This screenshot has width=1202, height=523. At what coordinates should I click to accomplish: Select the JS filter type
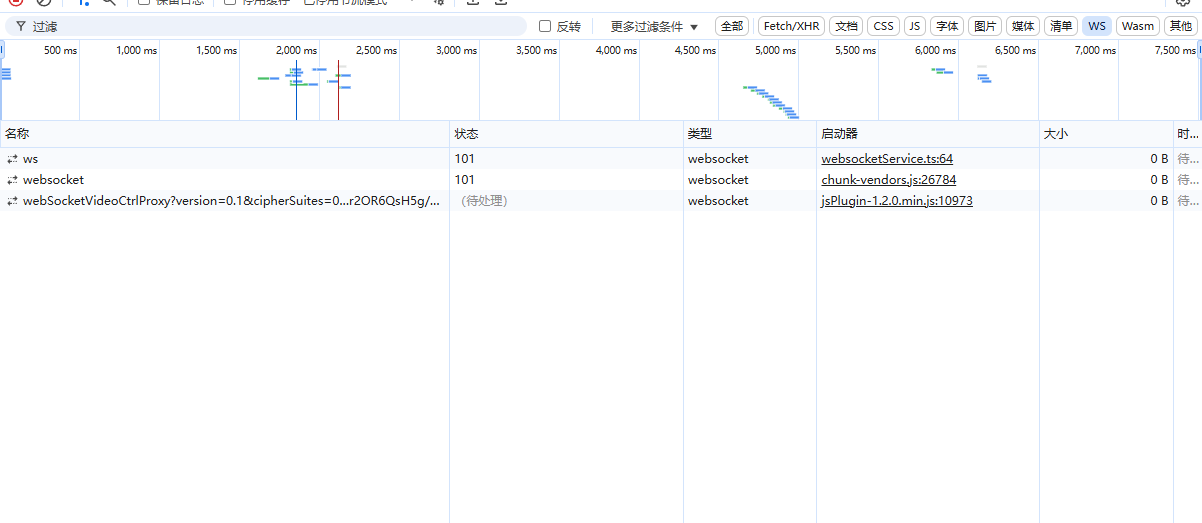pyautogui.click(x=915, y=26)
